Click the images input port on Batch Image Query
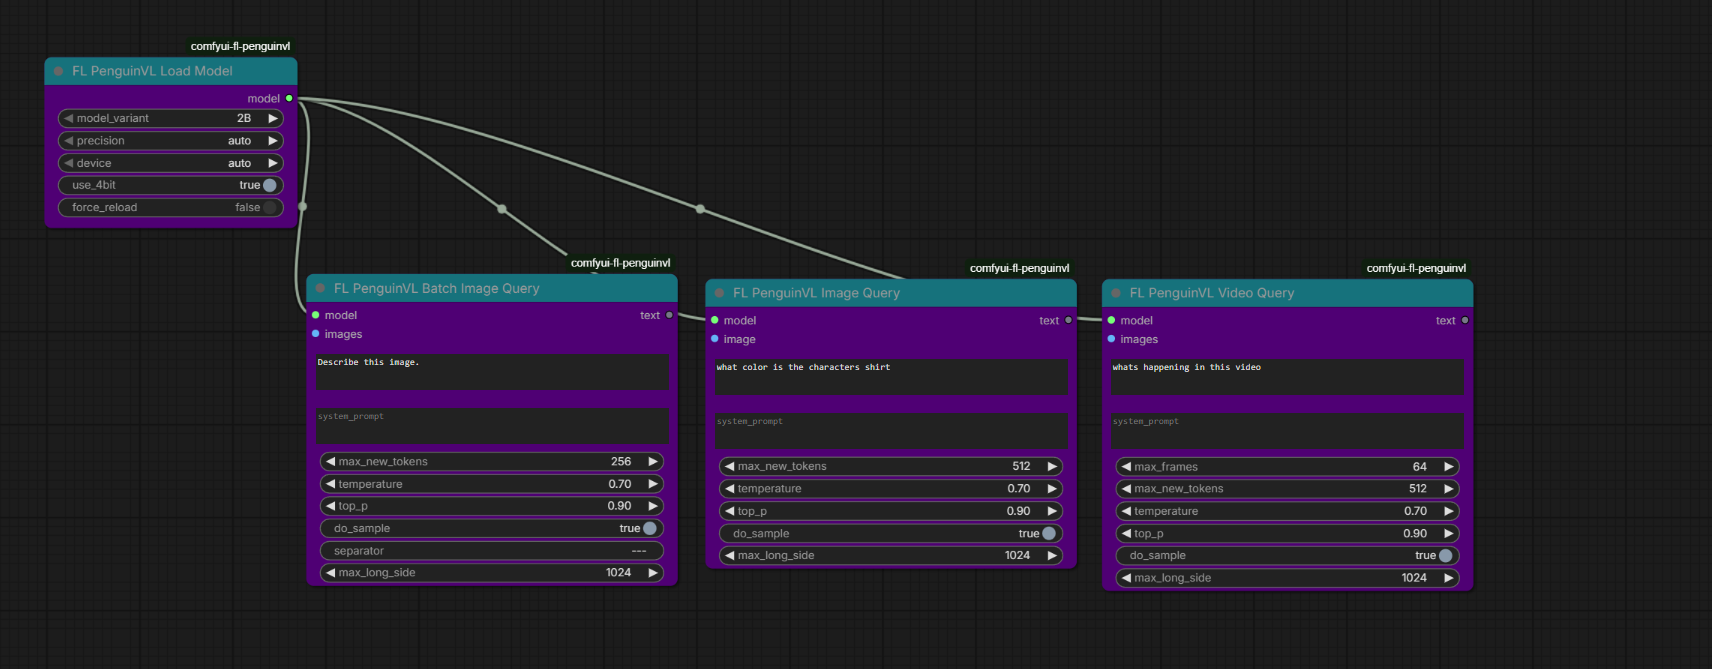Image resolution: width=1712 pixels, height=669 pixels. [316, 334]
